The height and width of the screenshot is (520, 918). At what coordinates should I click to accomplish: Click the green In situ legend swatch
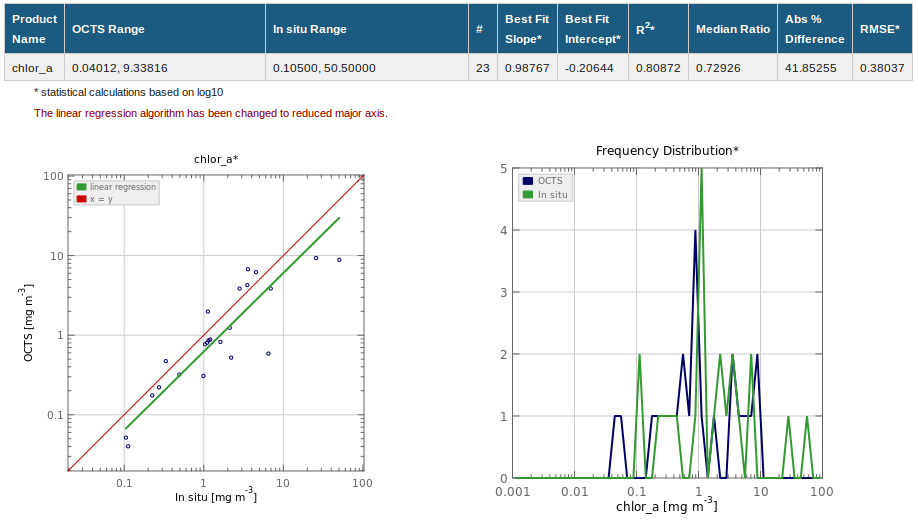(x=527, y=194)
